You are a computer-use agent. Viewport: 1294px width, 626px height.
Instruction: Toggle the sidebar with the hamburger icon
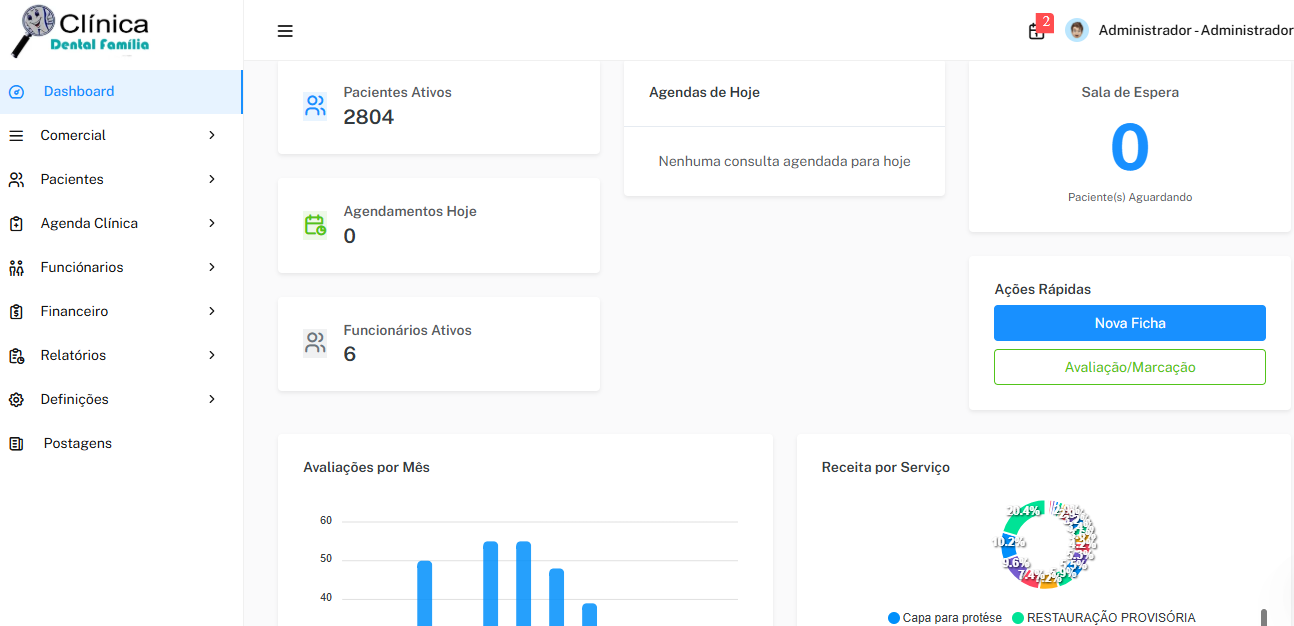tap(285, 31)
